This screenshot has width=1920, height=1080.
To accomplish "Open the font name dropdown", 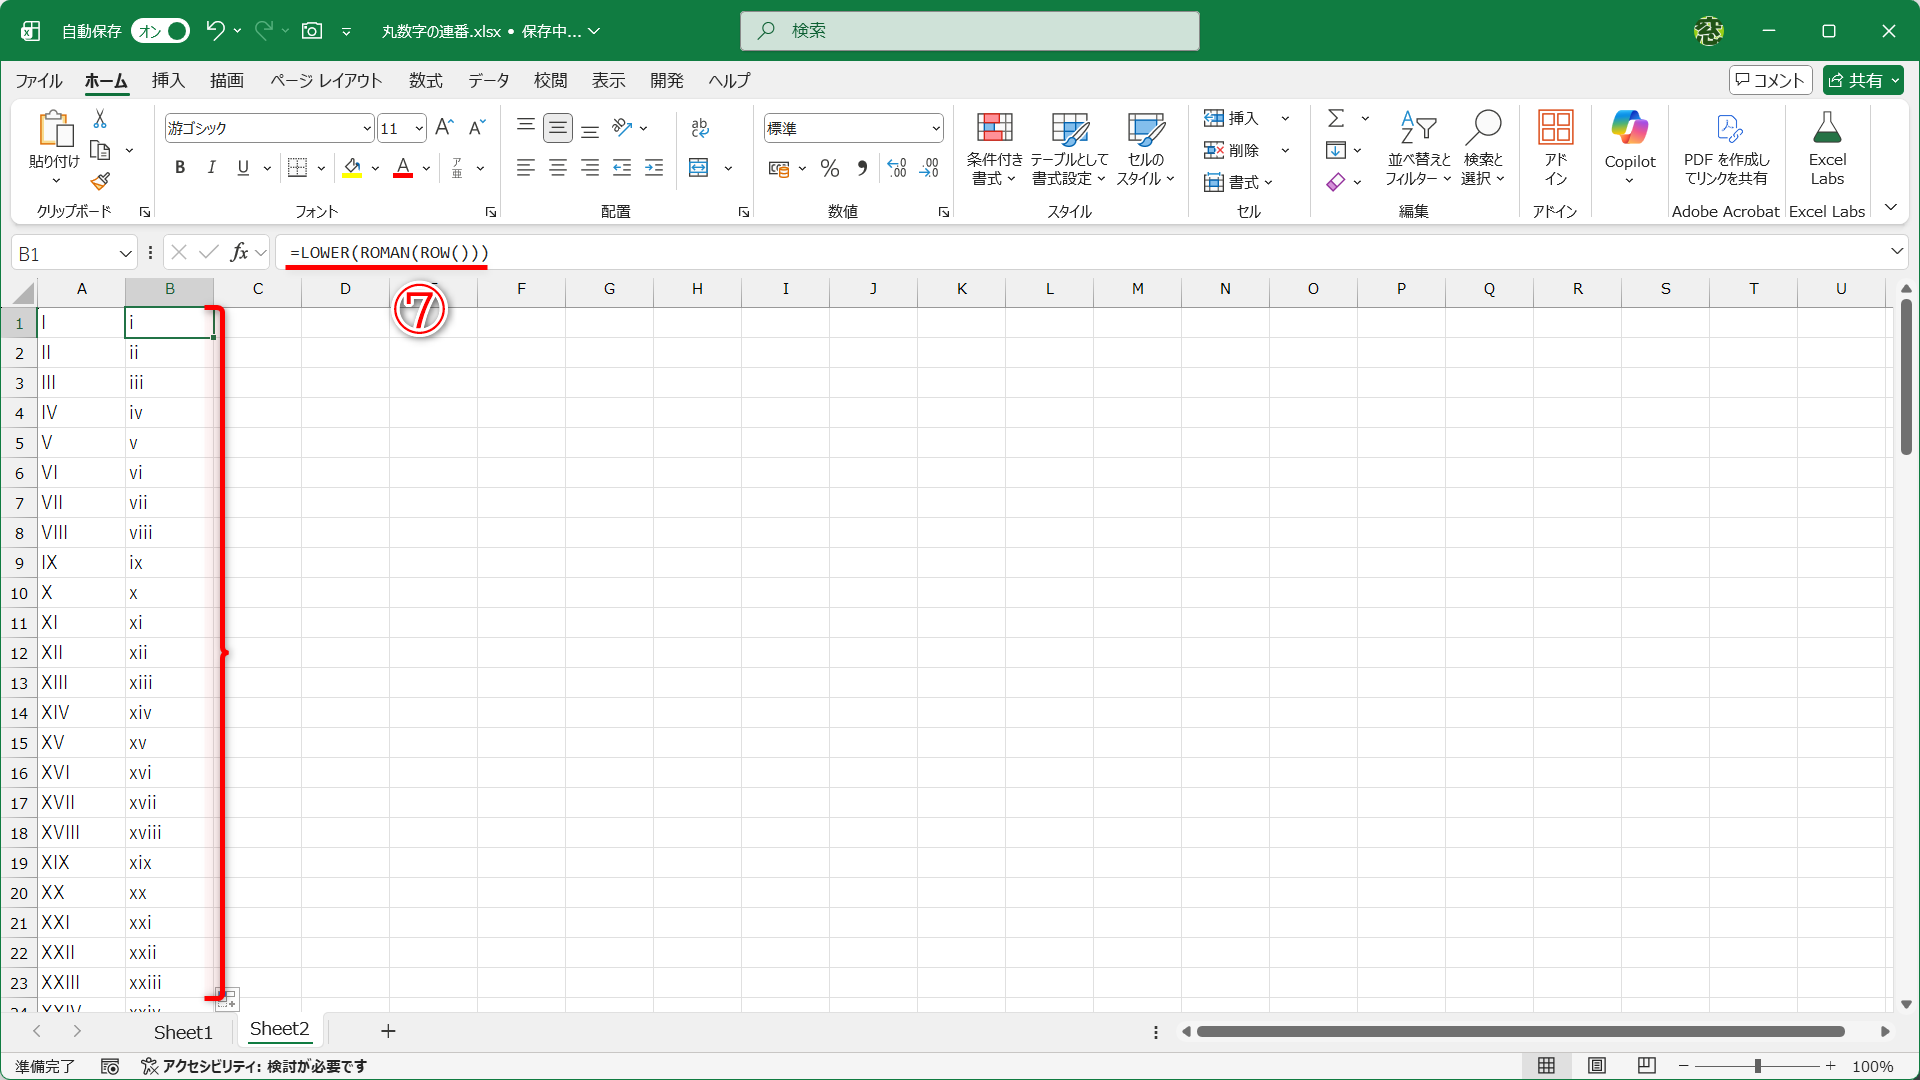I will point(367,128).
